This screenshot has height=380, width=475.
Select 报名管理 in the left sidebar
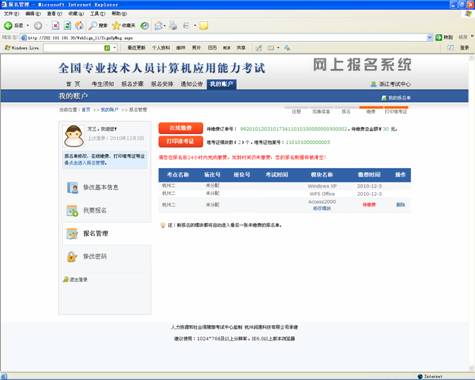tap(95, 234)
